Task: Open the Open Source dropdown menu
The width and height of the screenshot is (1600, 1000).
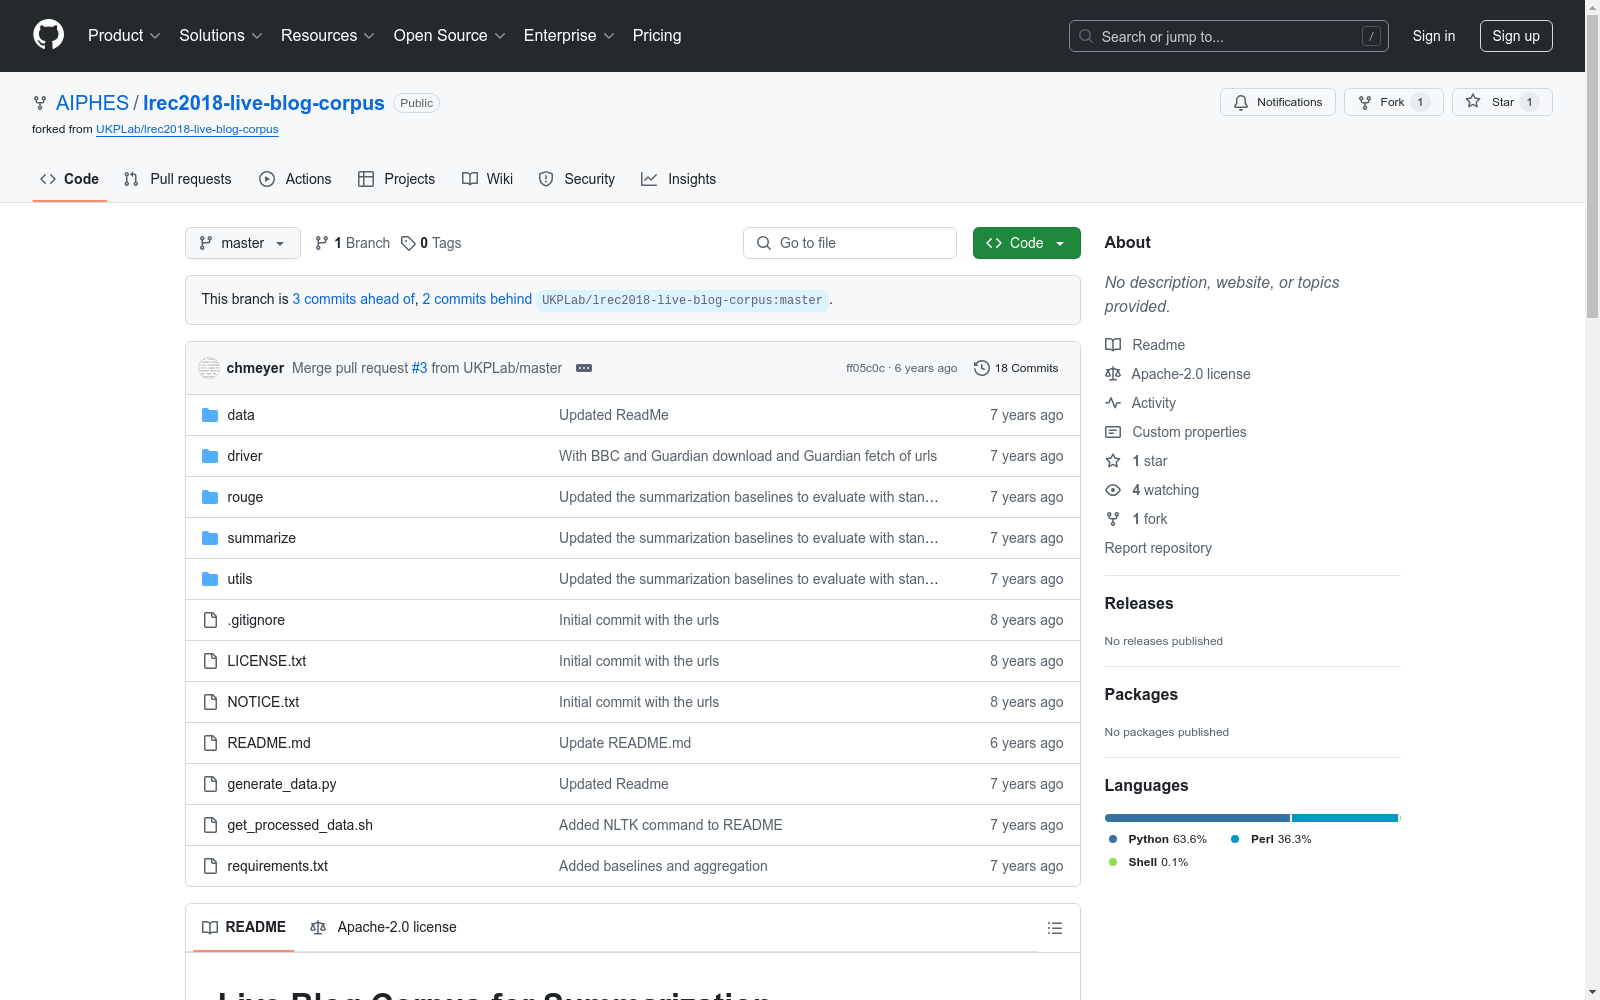Action: point(450,36)
